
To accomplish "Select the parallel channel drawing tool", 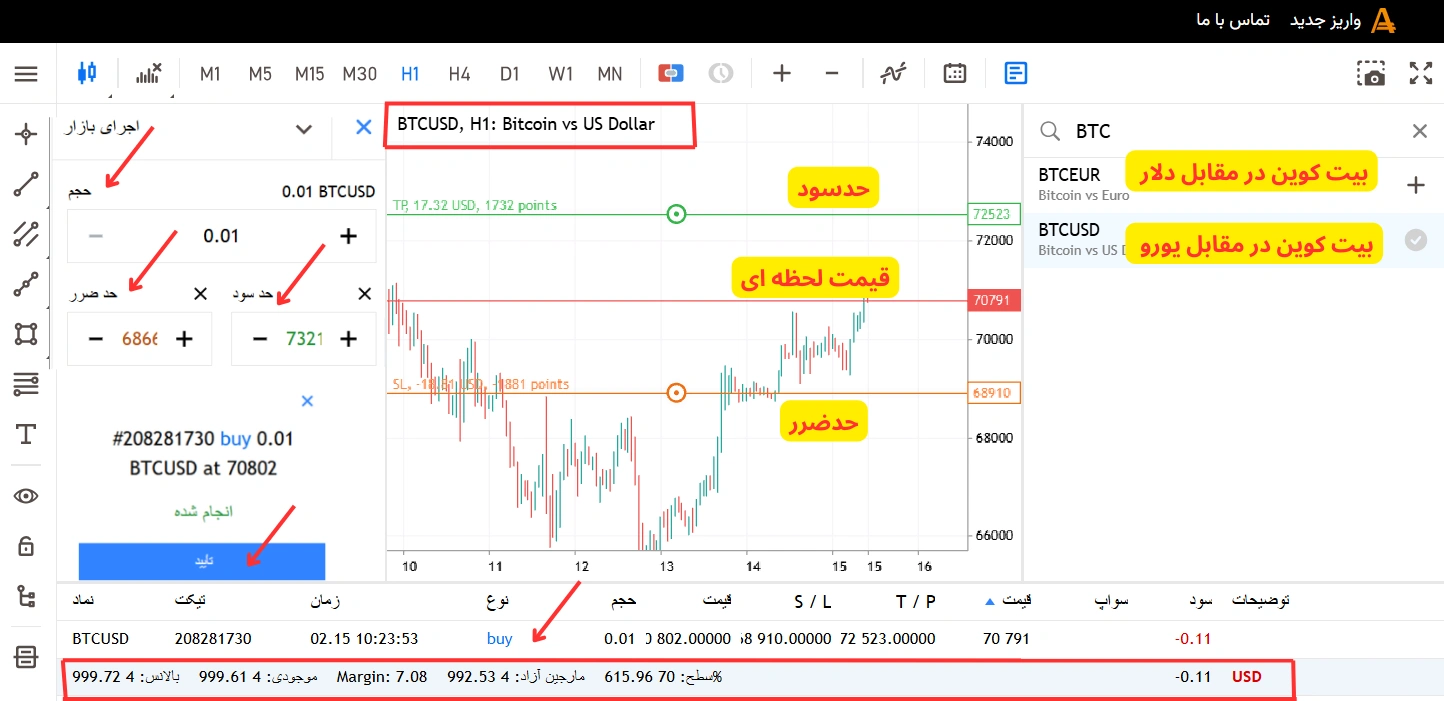I will [26, 234].
